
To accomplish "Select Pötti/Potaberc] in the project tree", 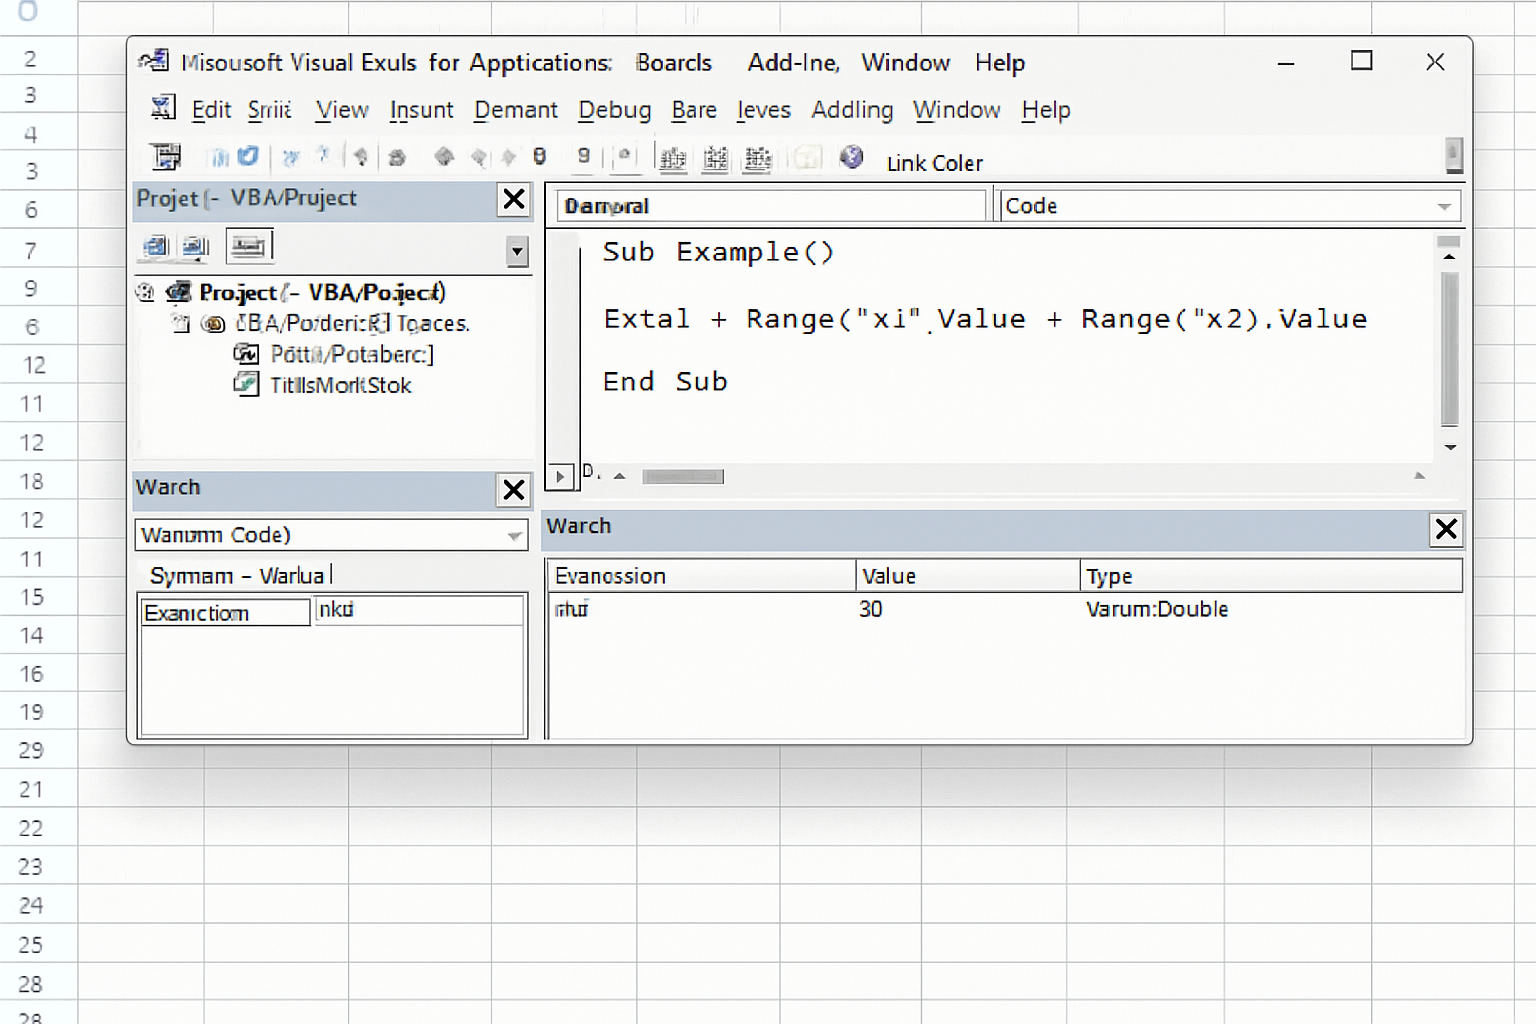I will click(x=352, y=354).
